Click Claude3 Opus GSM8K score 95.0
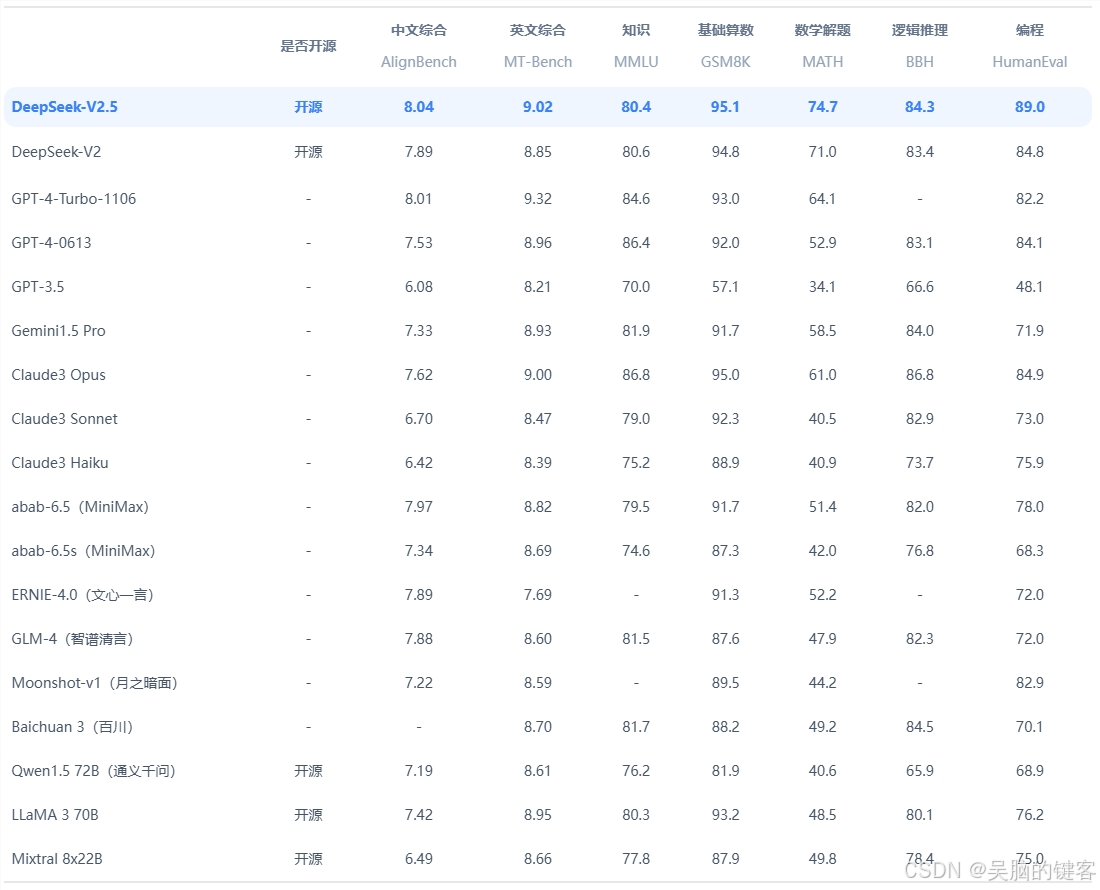The width and height of the screenshot is (1100, 890). pyautogui.click(x=725, y=375)
